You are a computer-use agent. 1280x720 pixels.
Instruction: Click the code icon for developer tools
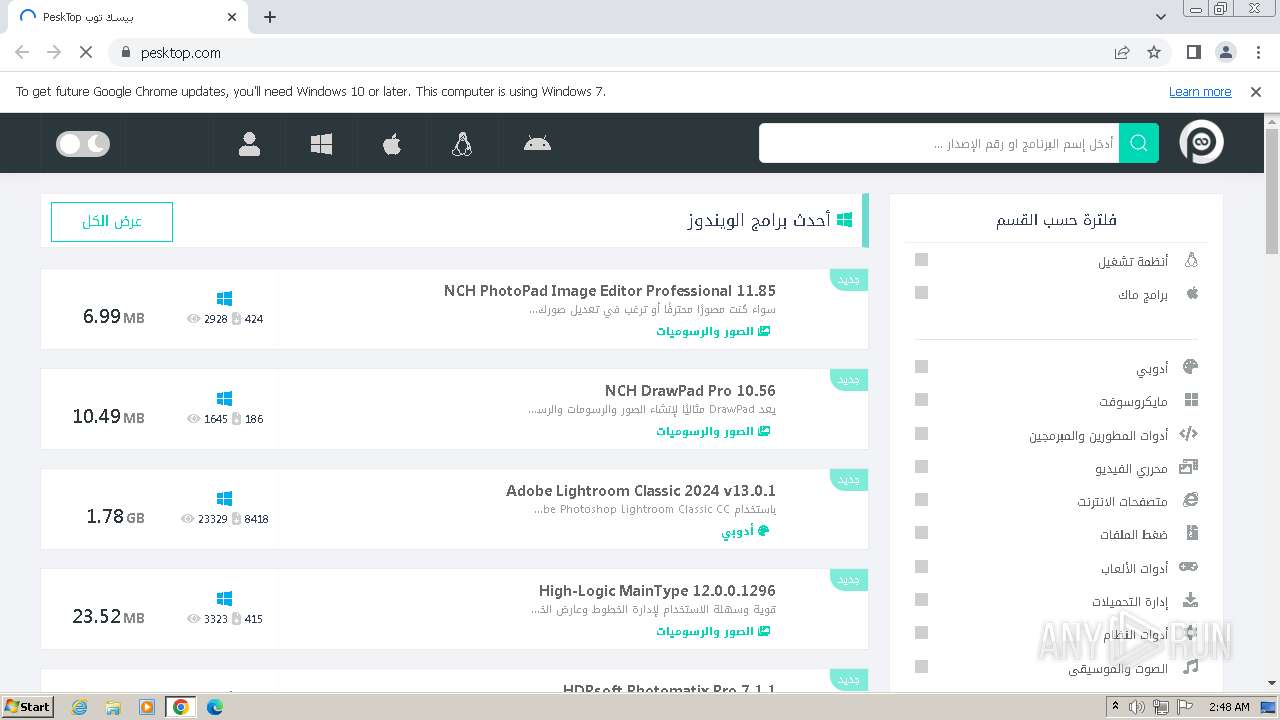[1188, 434]
